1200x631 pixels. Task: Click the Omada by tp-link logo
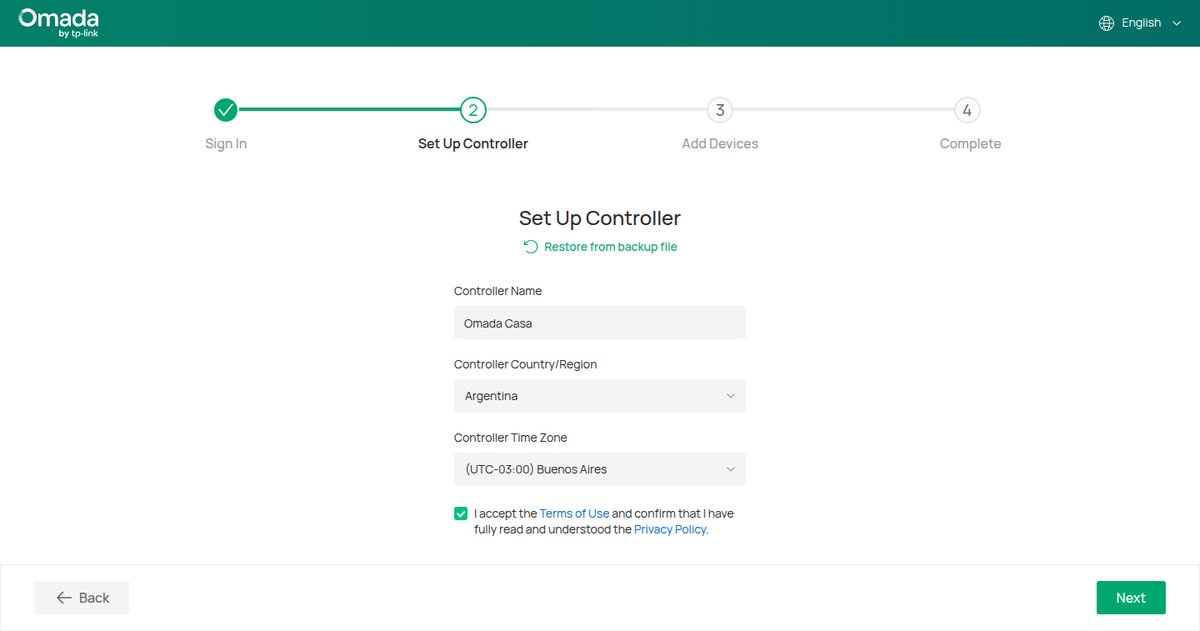coord(58,23)
